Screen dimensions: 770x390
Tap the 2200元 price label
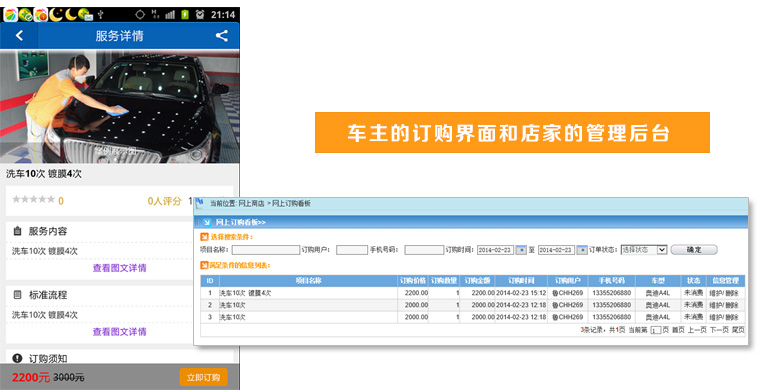point(30,377)
